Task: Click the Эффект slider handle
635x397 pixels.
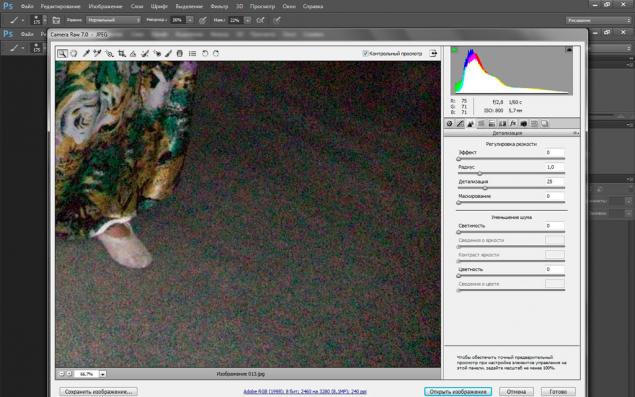Action: coord(459,159)
